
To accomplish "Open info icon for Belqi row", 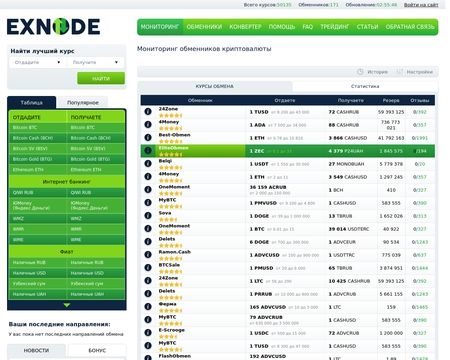I will point(148,164).
